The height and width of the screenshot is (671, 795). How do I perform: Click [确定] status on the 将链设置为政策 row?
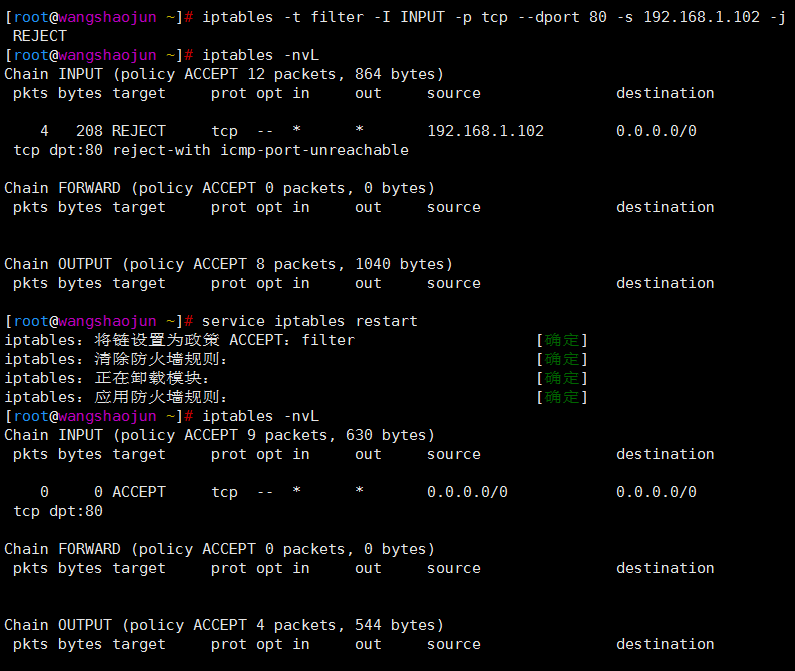(562, 340)
